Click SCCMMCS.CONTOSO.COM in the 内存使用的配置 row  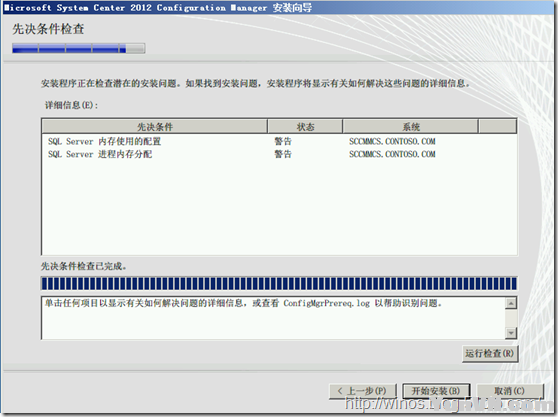coord(392,141)
